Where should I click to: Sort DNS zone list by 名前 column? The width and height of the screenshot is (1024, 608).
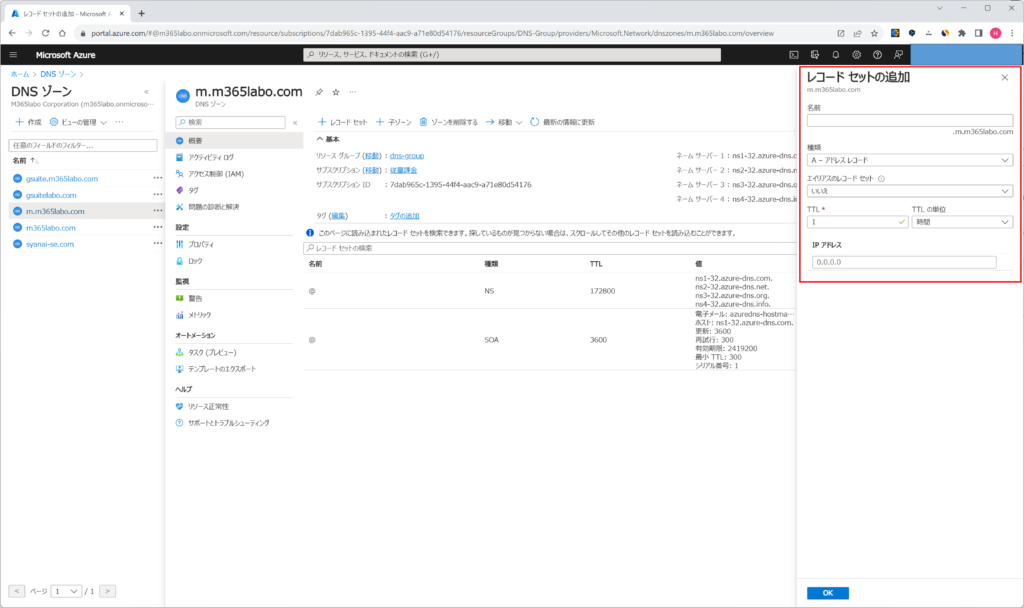25,161
